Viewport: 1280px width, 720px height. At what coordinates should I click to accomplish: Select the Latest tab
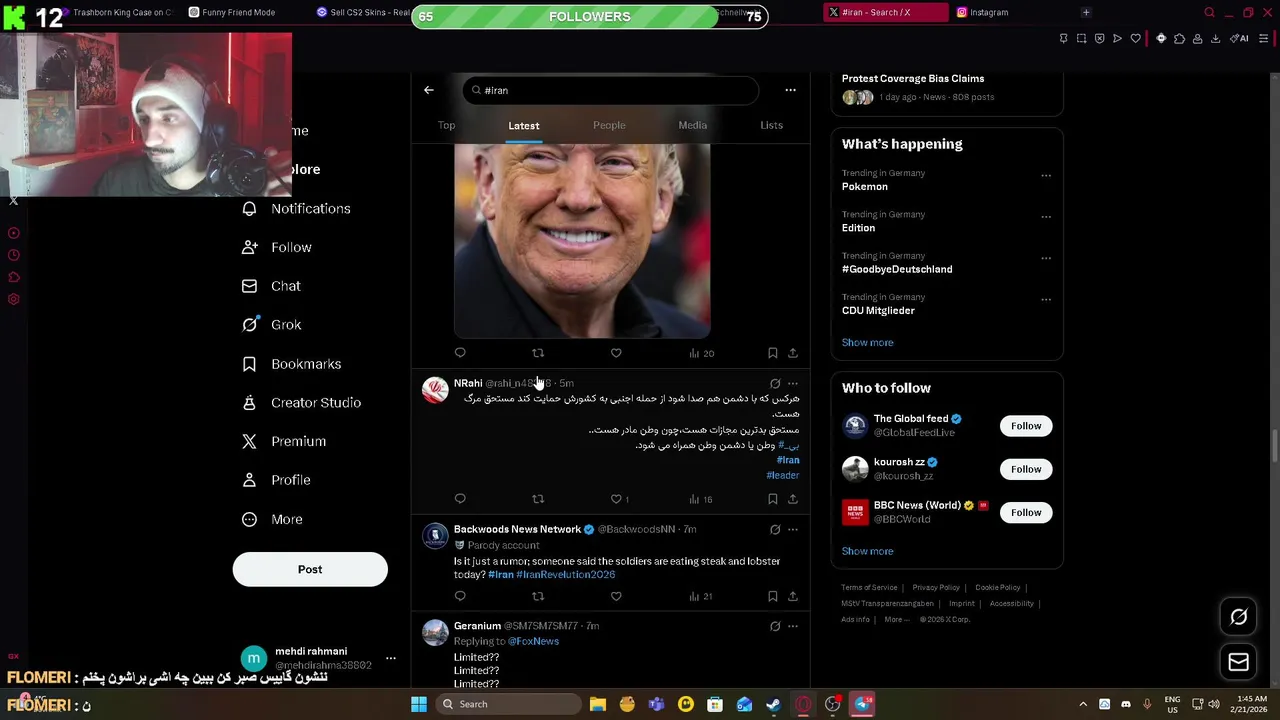coord(523,126)
